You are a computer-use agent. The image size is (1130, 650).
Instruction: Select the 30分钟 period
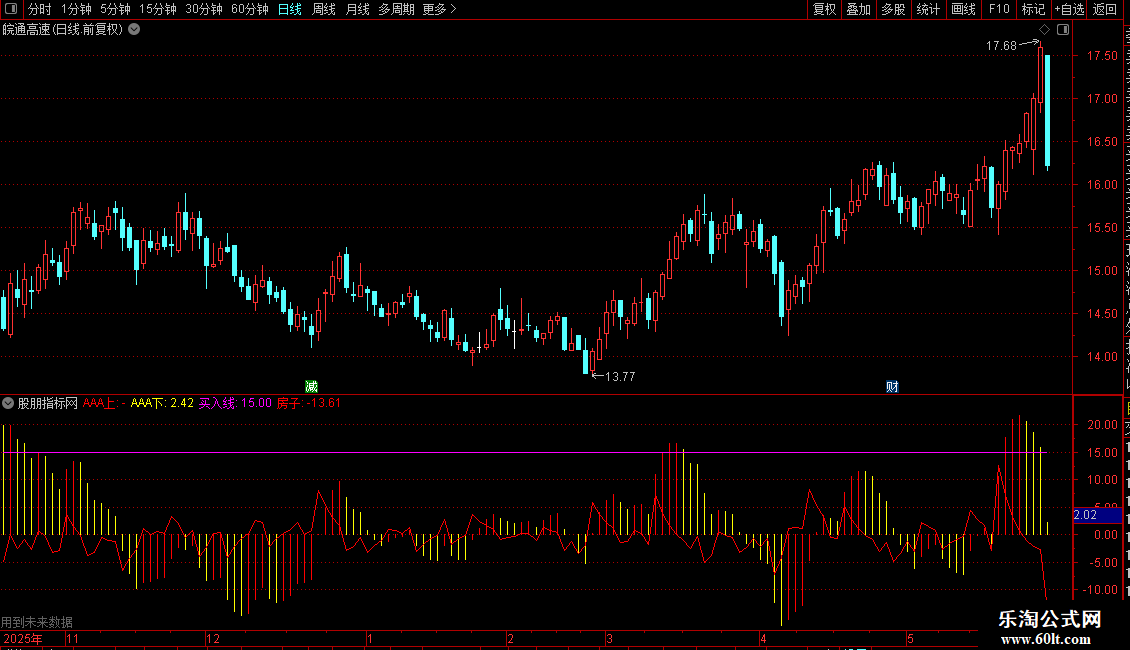point(203,9)
